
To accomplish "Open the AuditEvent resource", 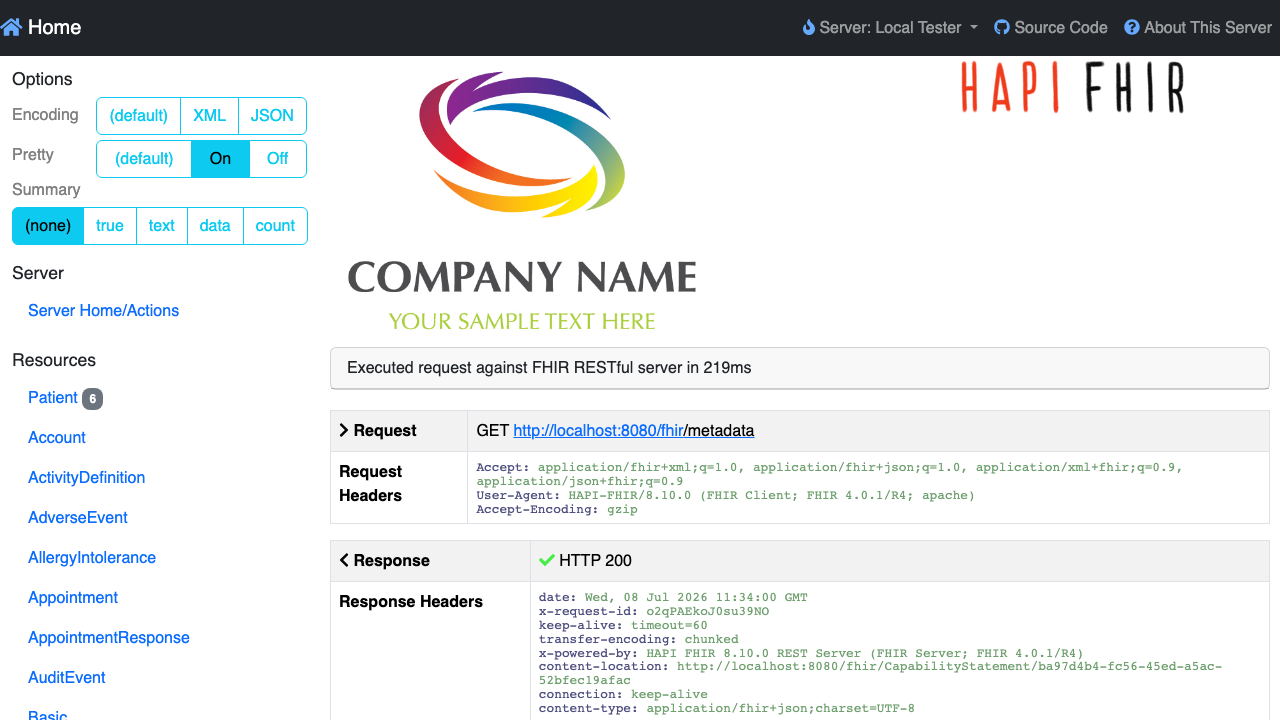I will point(67,677).
